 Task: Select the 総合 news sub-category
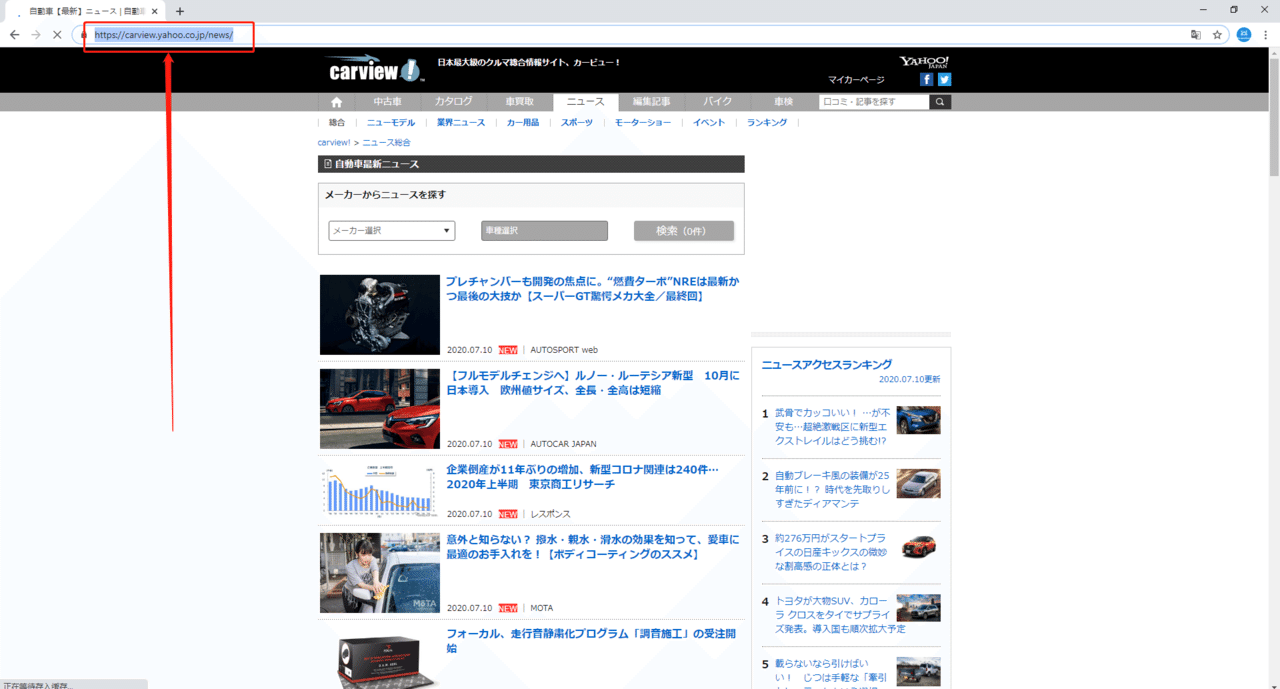click(x=337, y=122)
